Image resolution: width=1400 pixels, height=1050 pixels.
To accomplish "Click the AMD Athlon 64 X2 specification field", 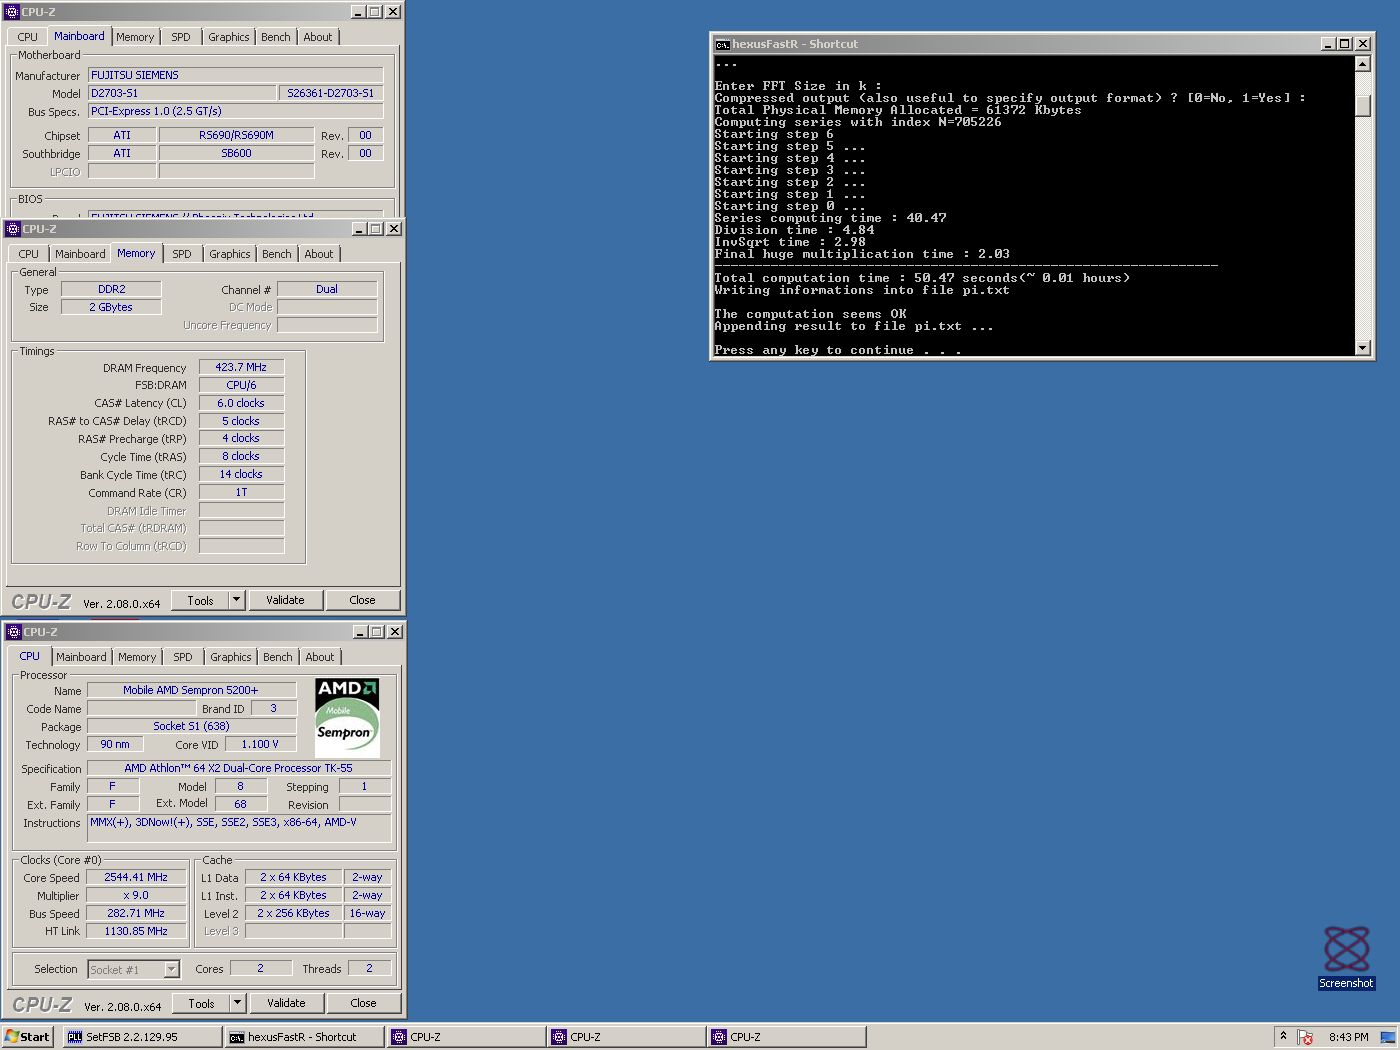I will coord(238,768).
